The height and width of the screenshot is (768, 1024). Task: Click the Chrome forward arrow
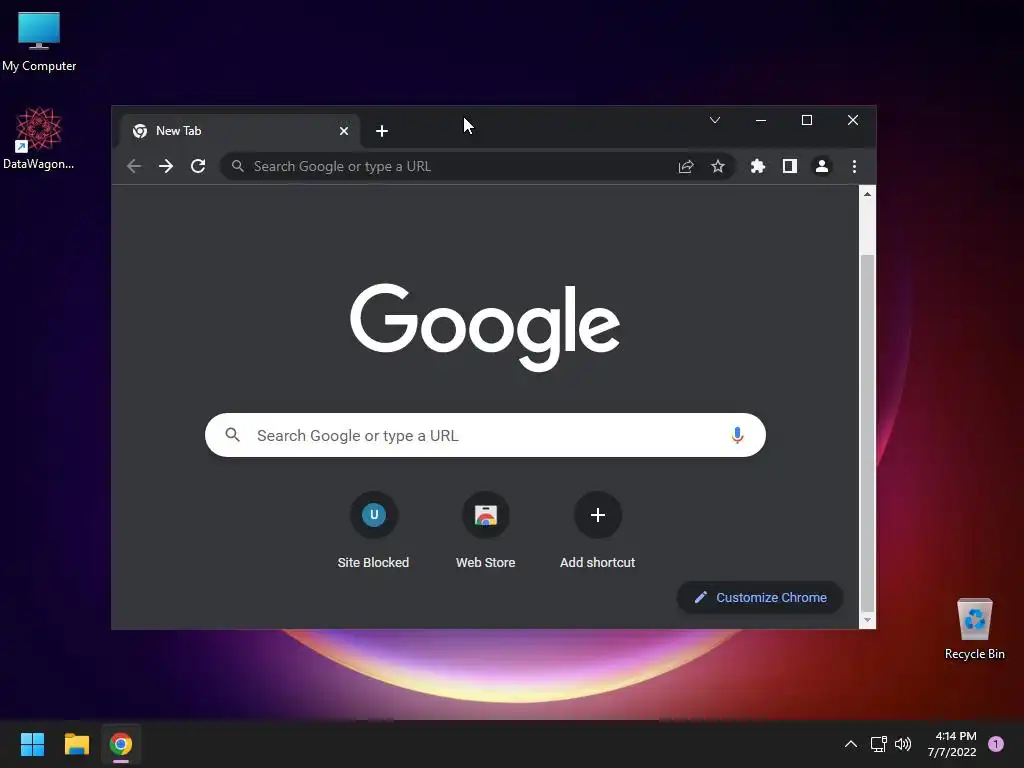click(x=166, y=166)
